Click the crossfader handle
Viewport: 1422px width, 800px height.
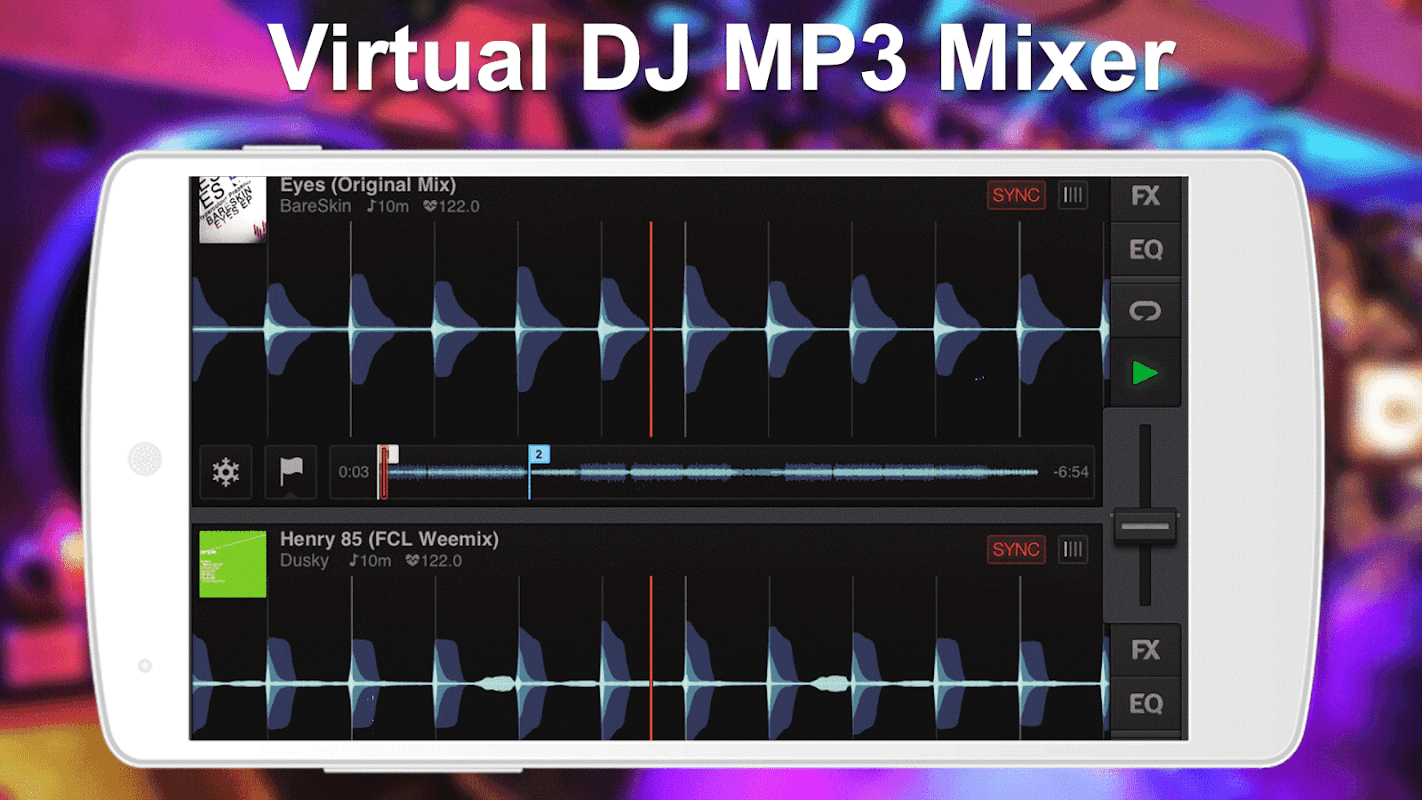click(1146, 526)
